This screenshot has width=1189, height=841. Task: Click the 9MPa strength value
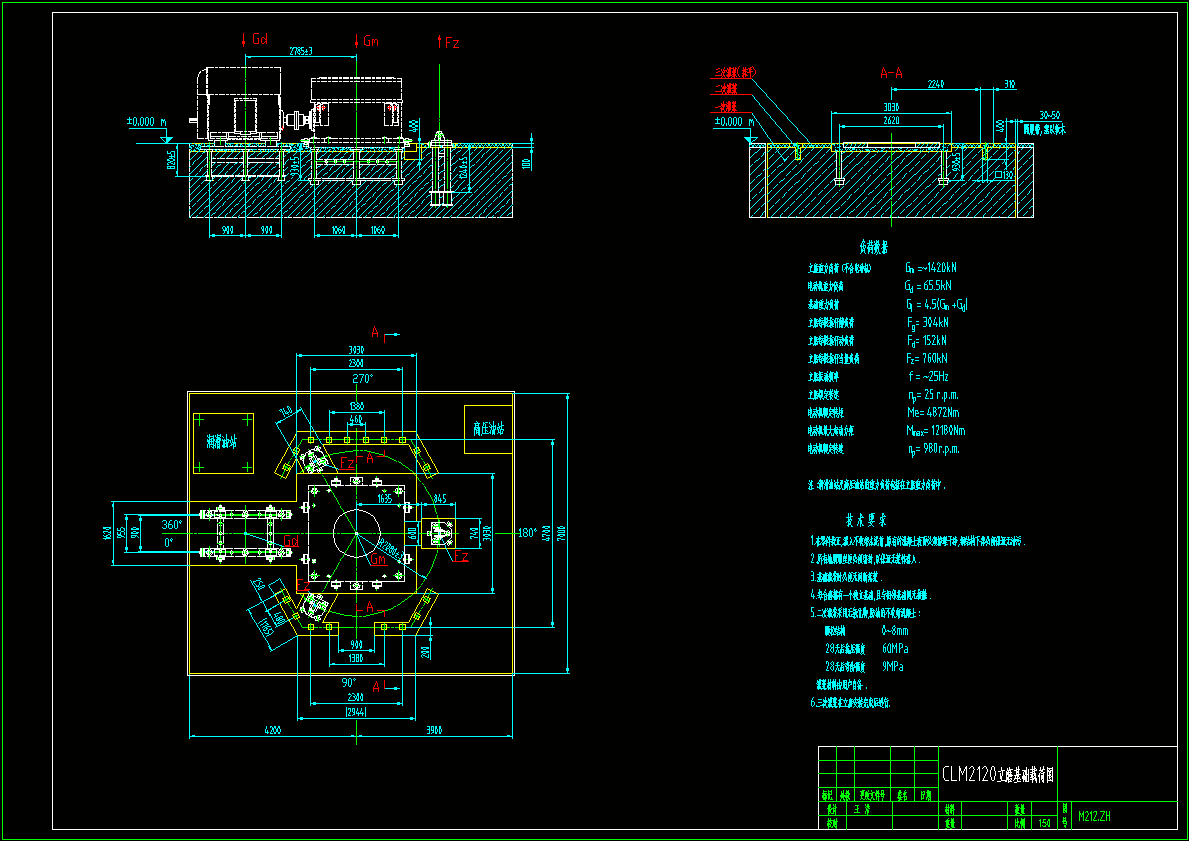[x=893, y=667]
